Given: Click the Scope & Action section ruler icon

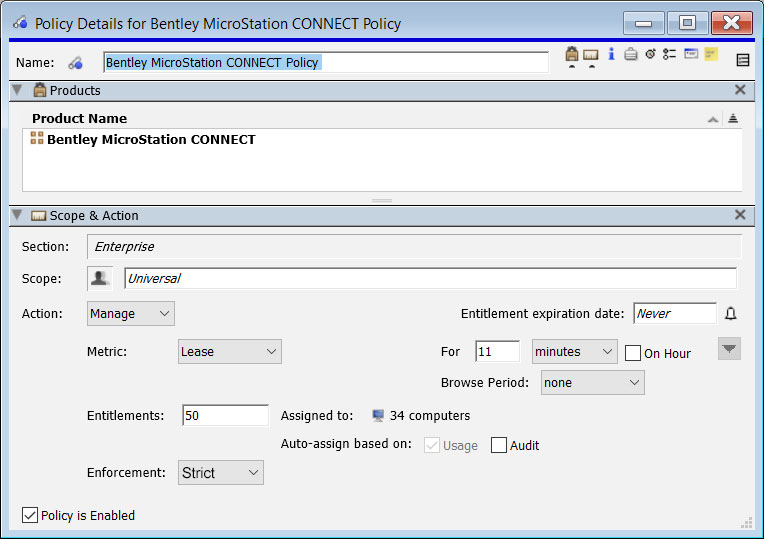Looking at the screenshot, I should tap(38, 215).
